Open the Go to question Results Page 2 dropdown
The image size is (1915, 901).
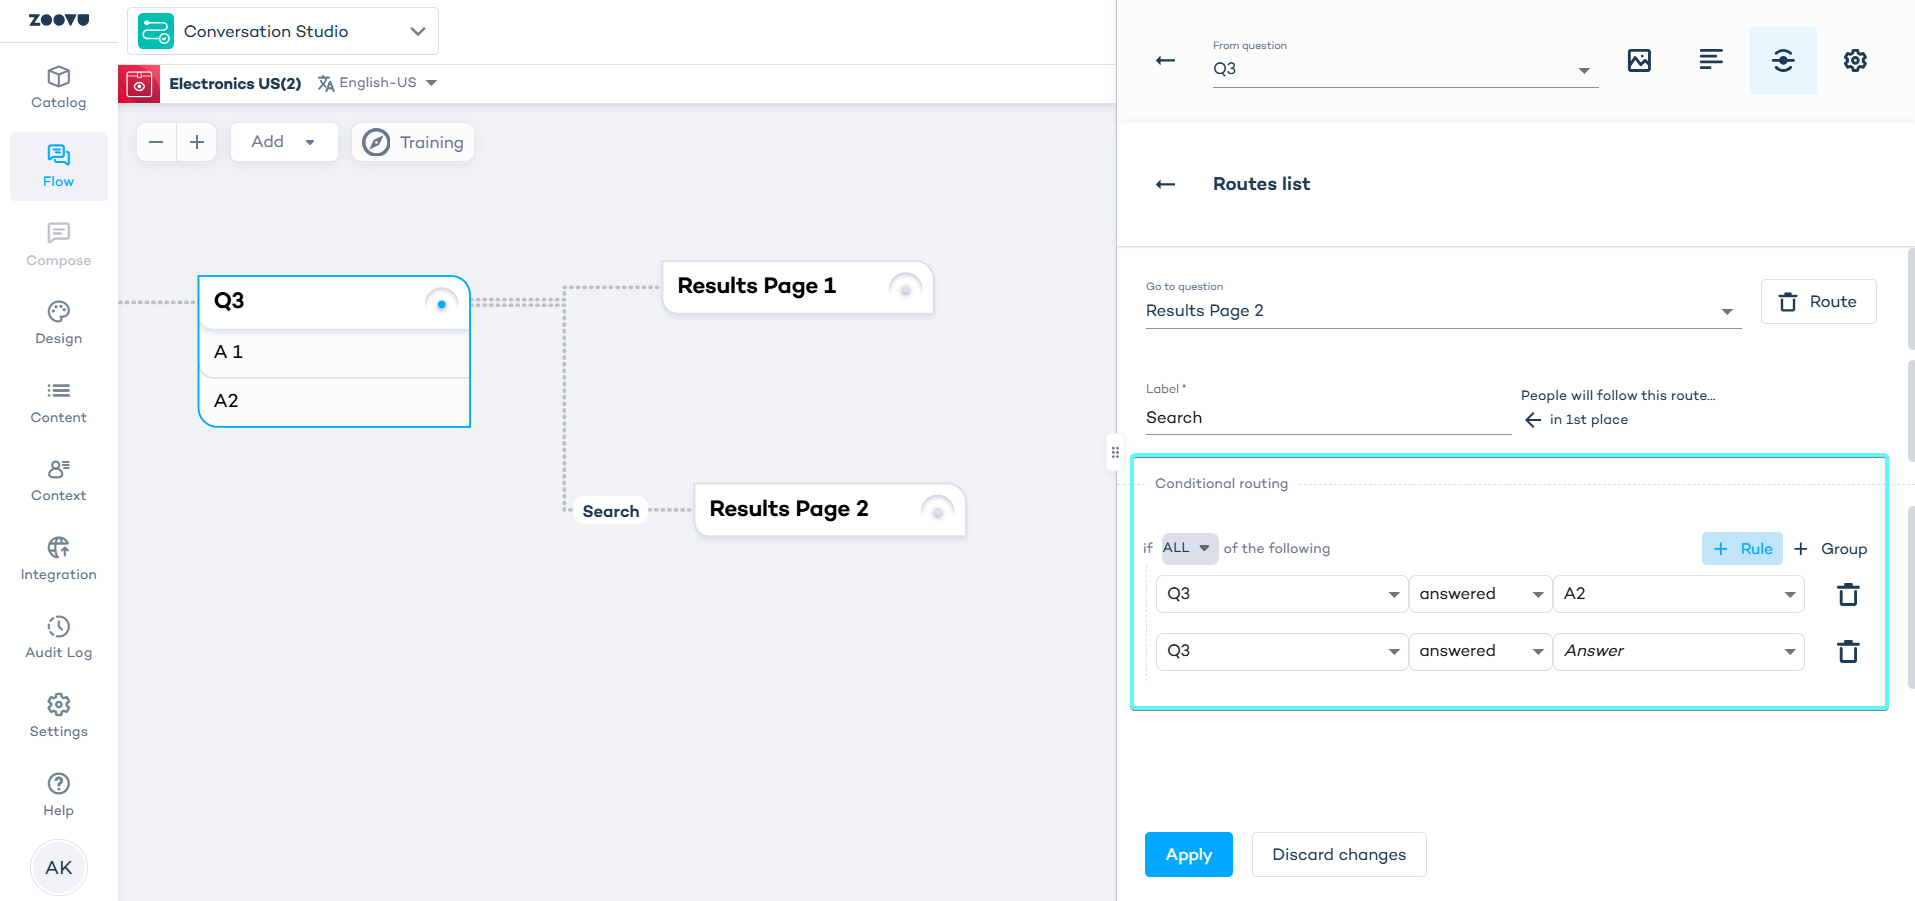[1442, 311]
